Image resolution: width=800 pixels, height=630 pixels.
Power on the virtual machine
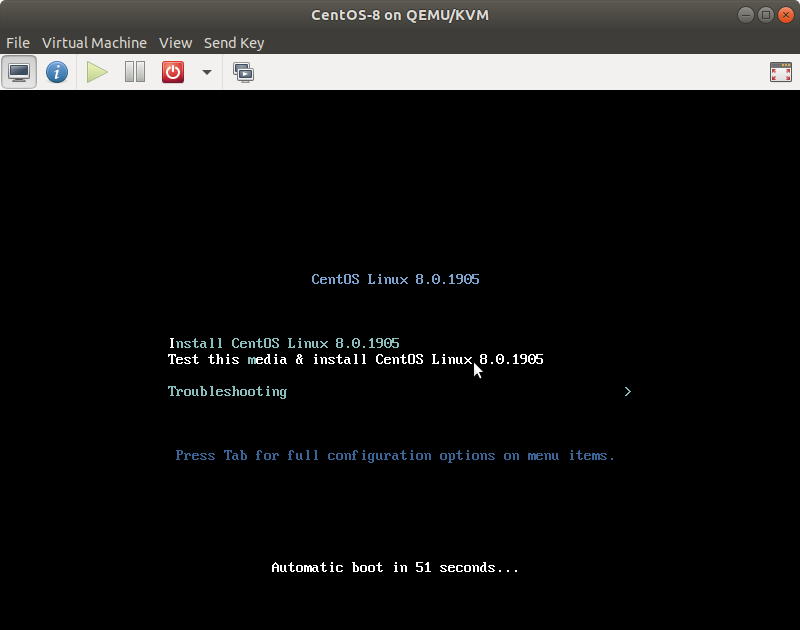96,72
